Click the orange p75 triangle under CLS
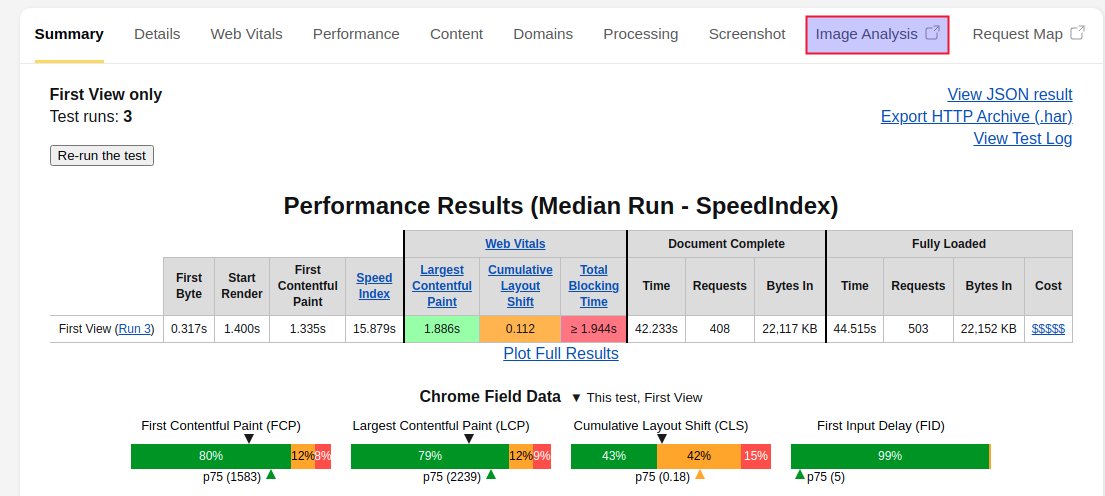The image size is (1105, 496). [x=699, y=475]
